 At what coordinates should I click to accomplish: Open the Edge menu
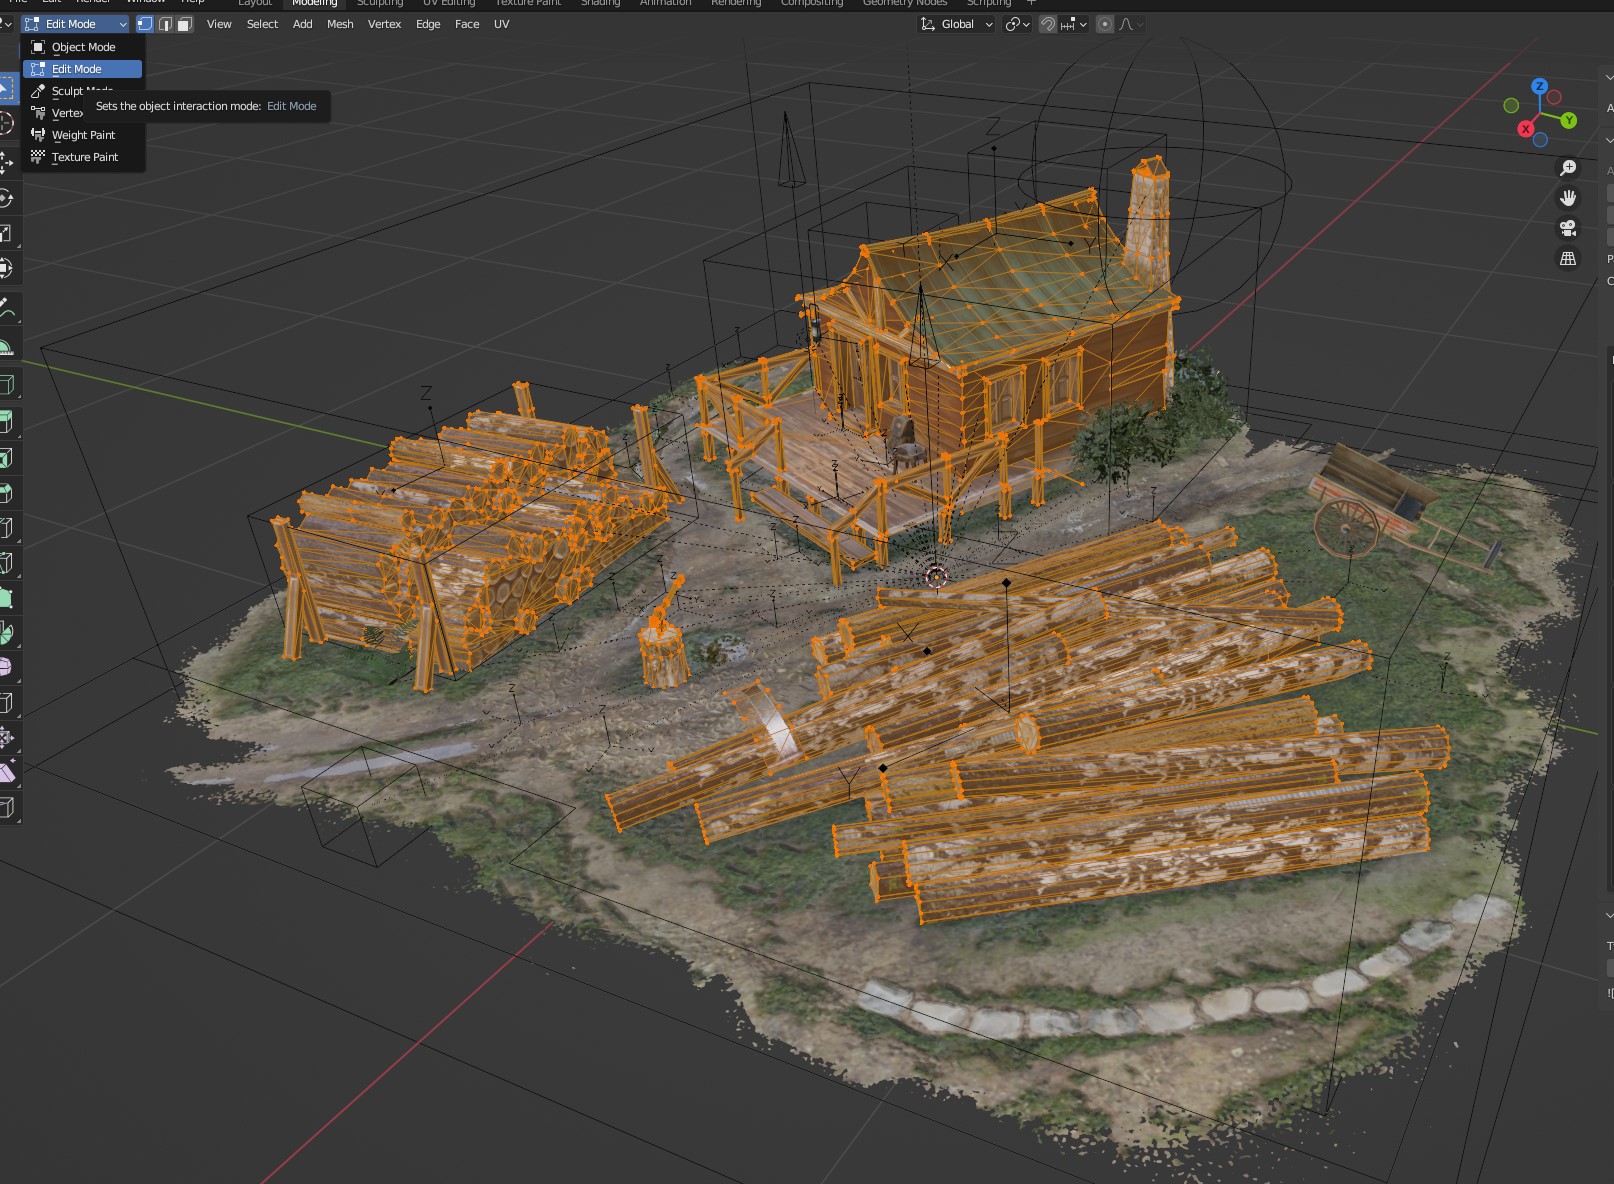[x=428, y=24]
